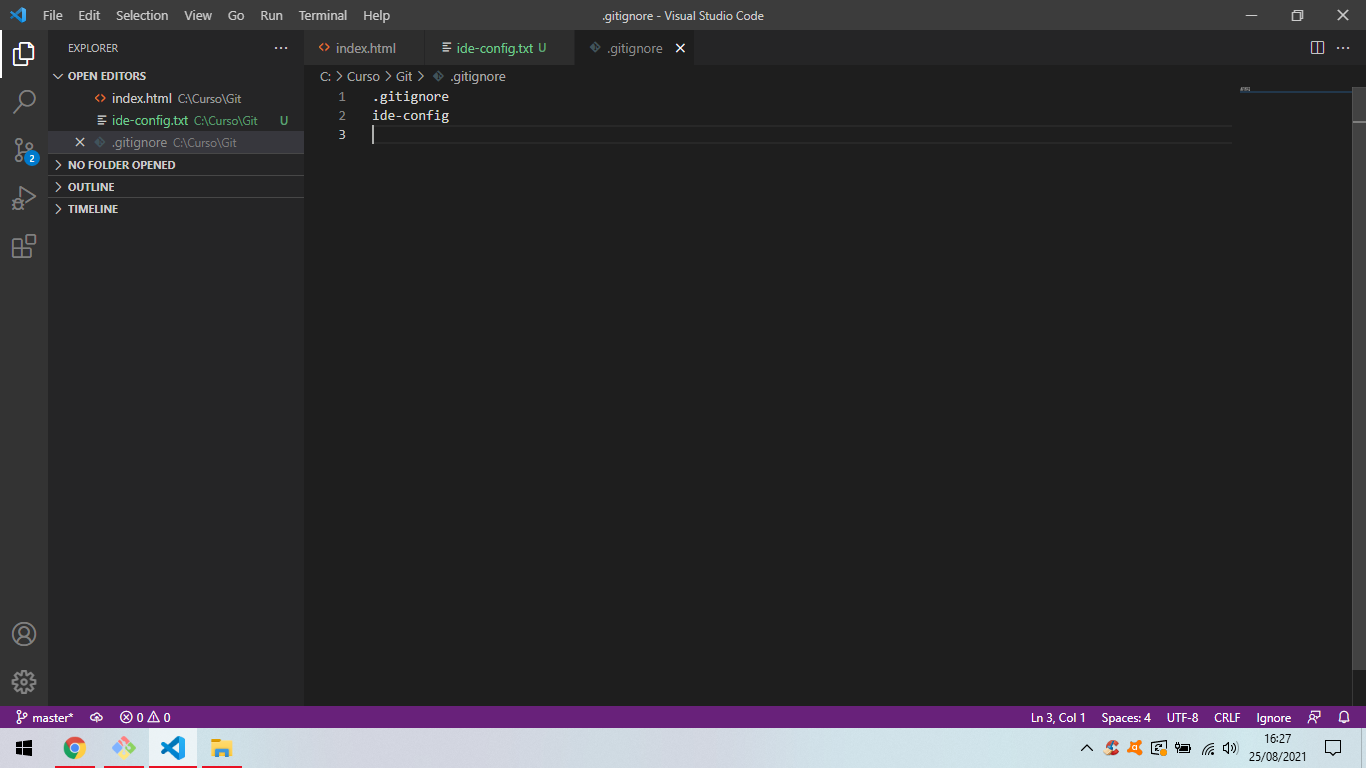1366x768 pixels.
Task: Expand the Outline section
Action: (x=175, y=187)
